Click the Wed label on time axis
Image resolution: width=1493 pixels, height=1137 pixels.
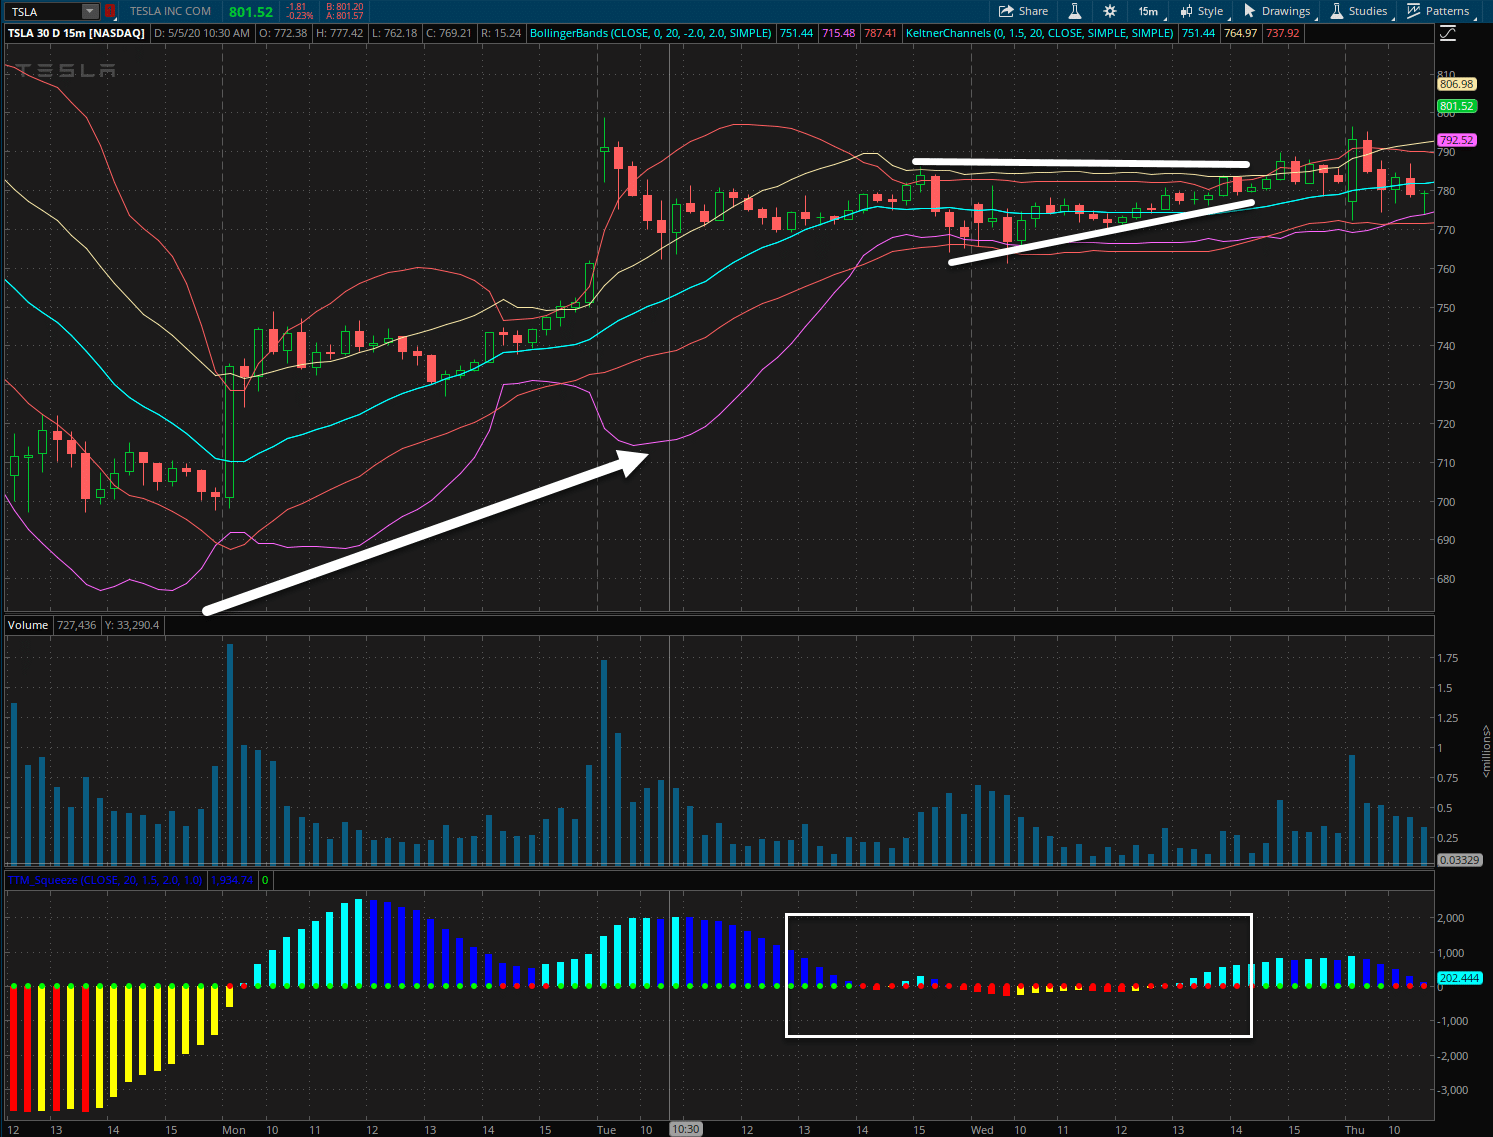coord(982,1130)
